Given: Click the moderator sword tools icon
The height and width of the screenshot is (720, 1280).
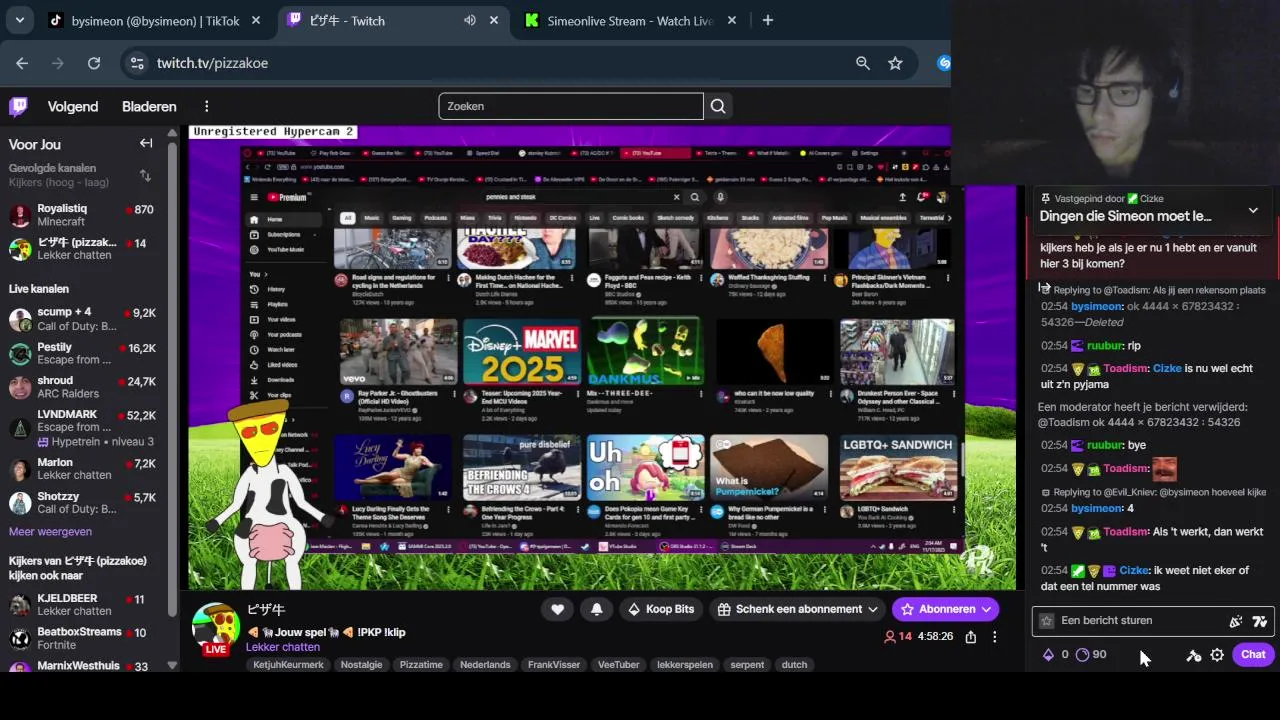Looking at the screenshot, I should pos(1193,655).
